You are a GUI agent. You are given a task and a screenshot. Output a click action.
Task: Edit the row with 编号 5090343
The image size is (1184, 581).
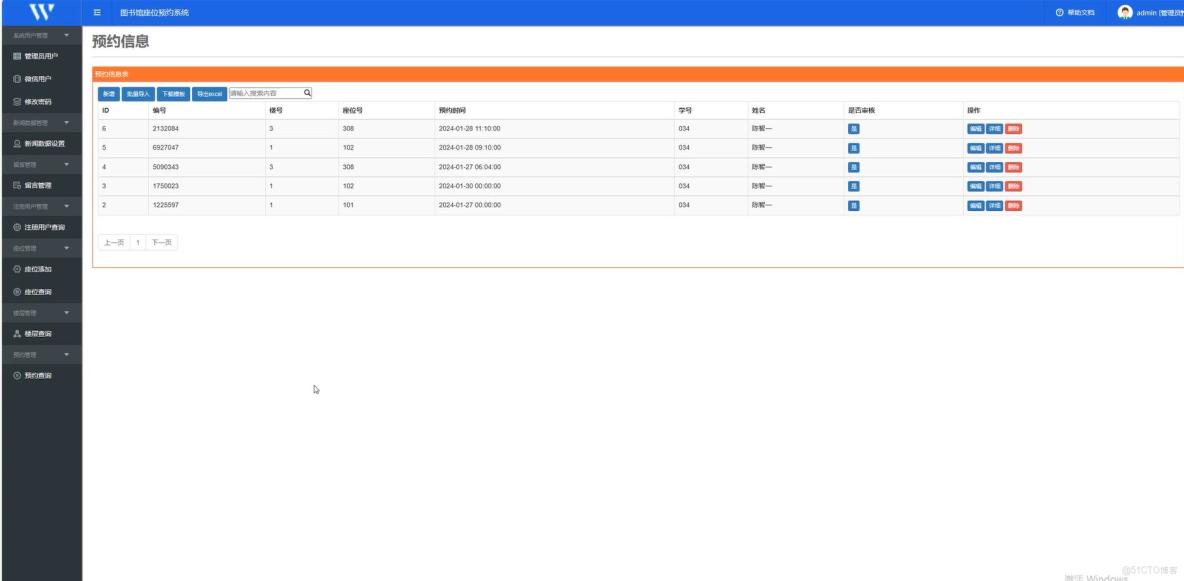point(976,167)
